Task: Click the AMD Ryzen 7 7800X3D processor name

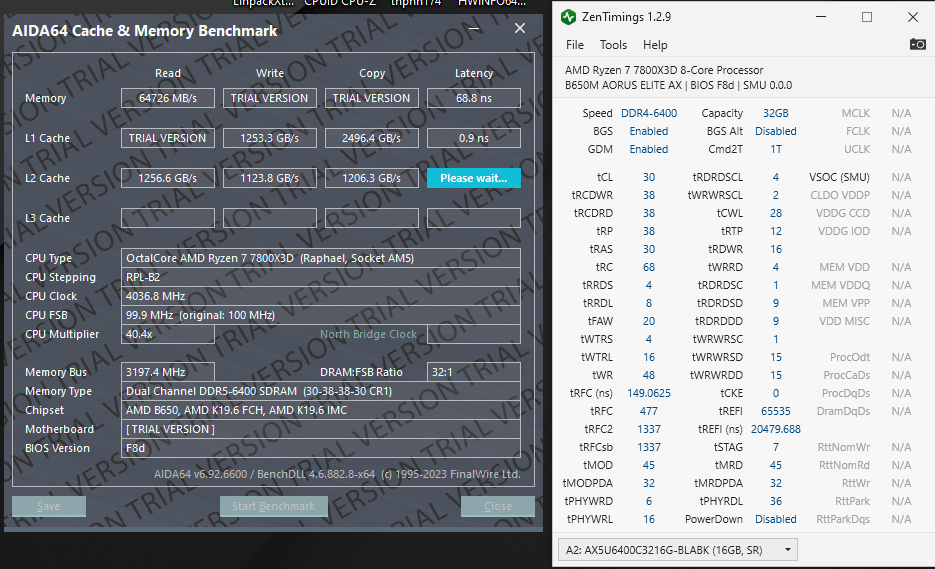Action: tap(664, 70)
